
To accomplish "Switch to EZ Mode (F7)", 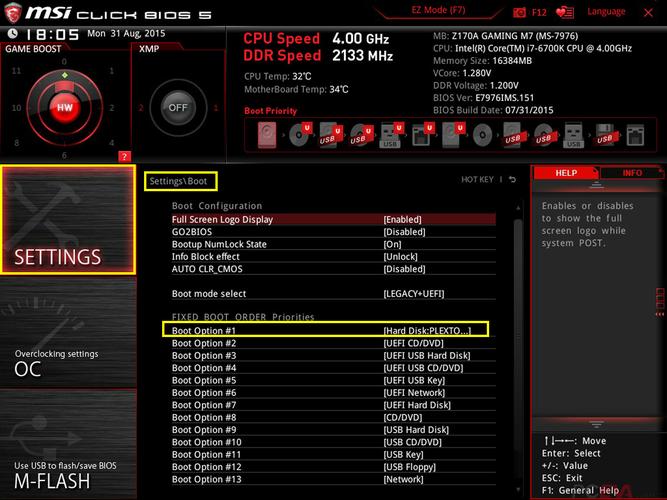I will [x=438, y=10].
